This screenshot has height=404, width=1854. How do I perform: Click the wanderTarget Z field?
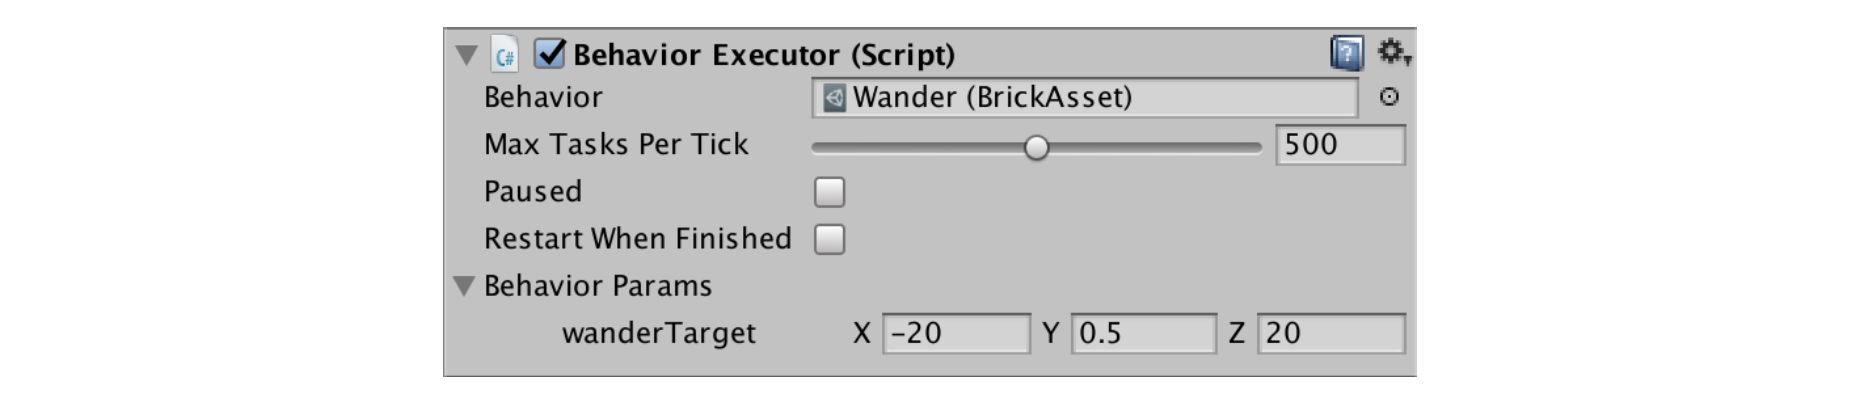coord(1330,333)
